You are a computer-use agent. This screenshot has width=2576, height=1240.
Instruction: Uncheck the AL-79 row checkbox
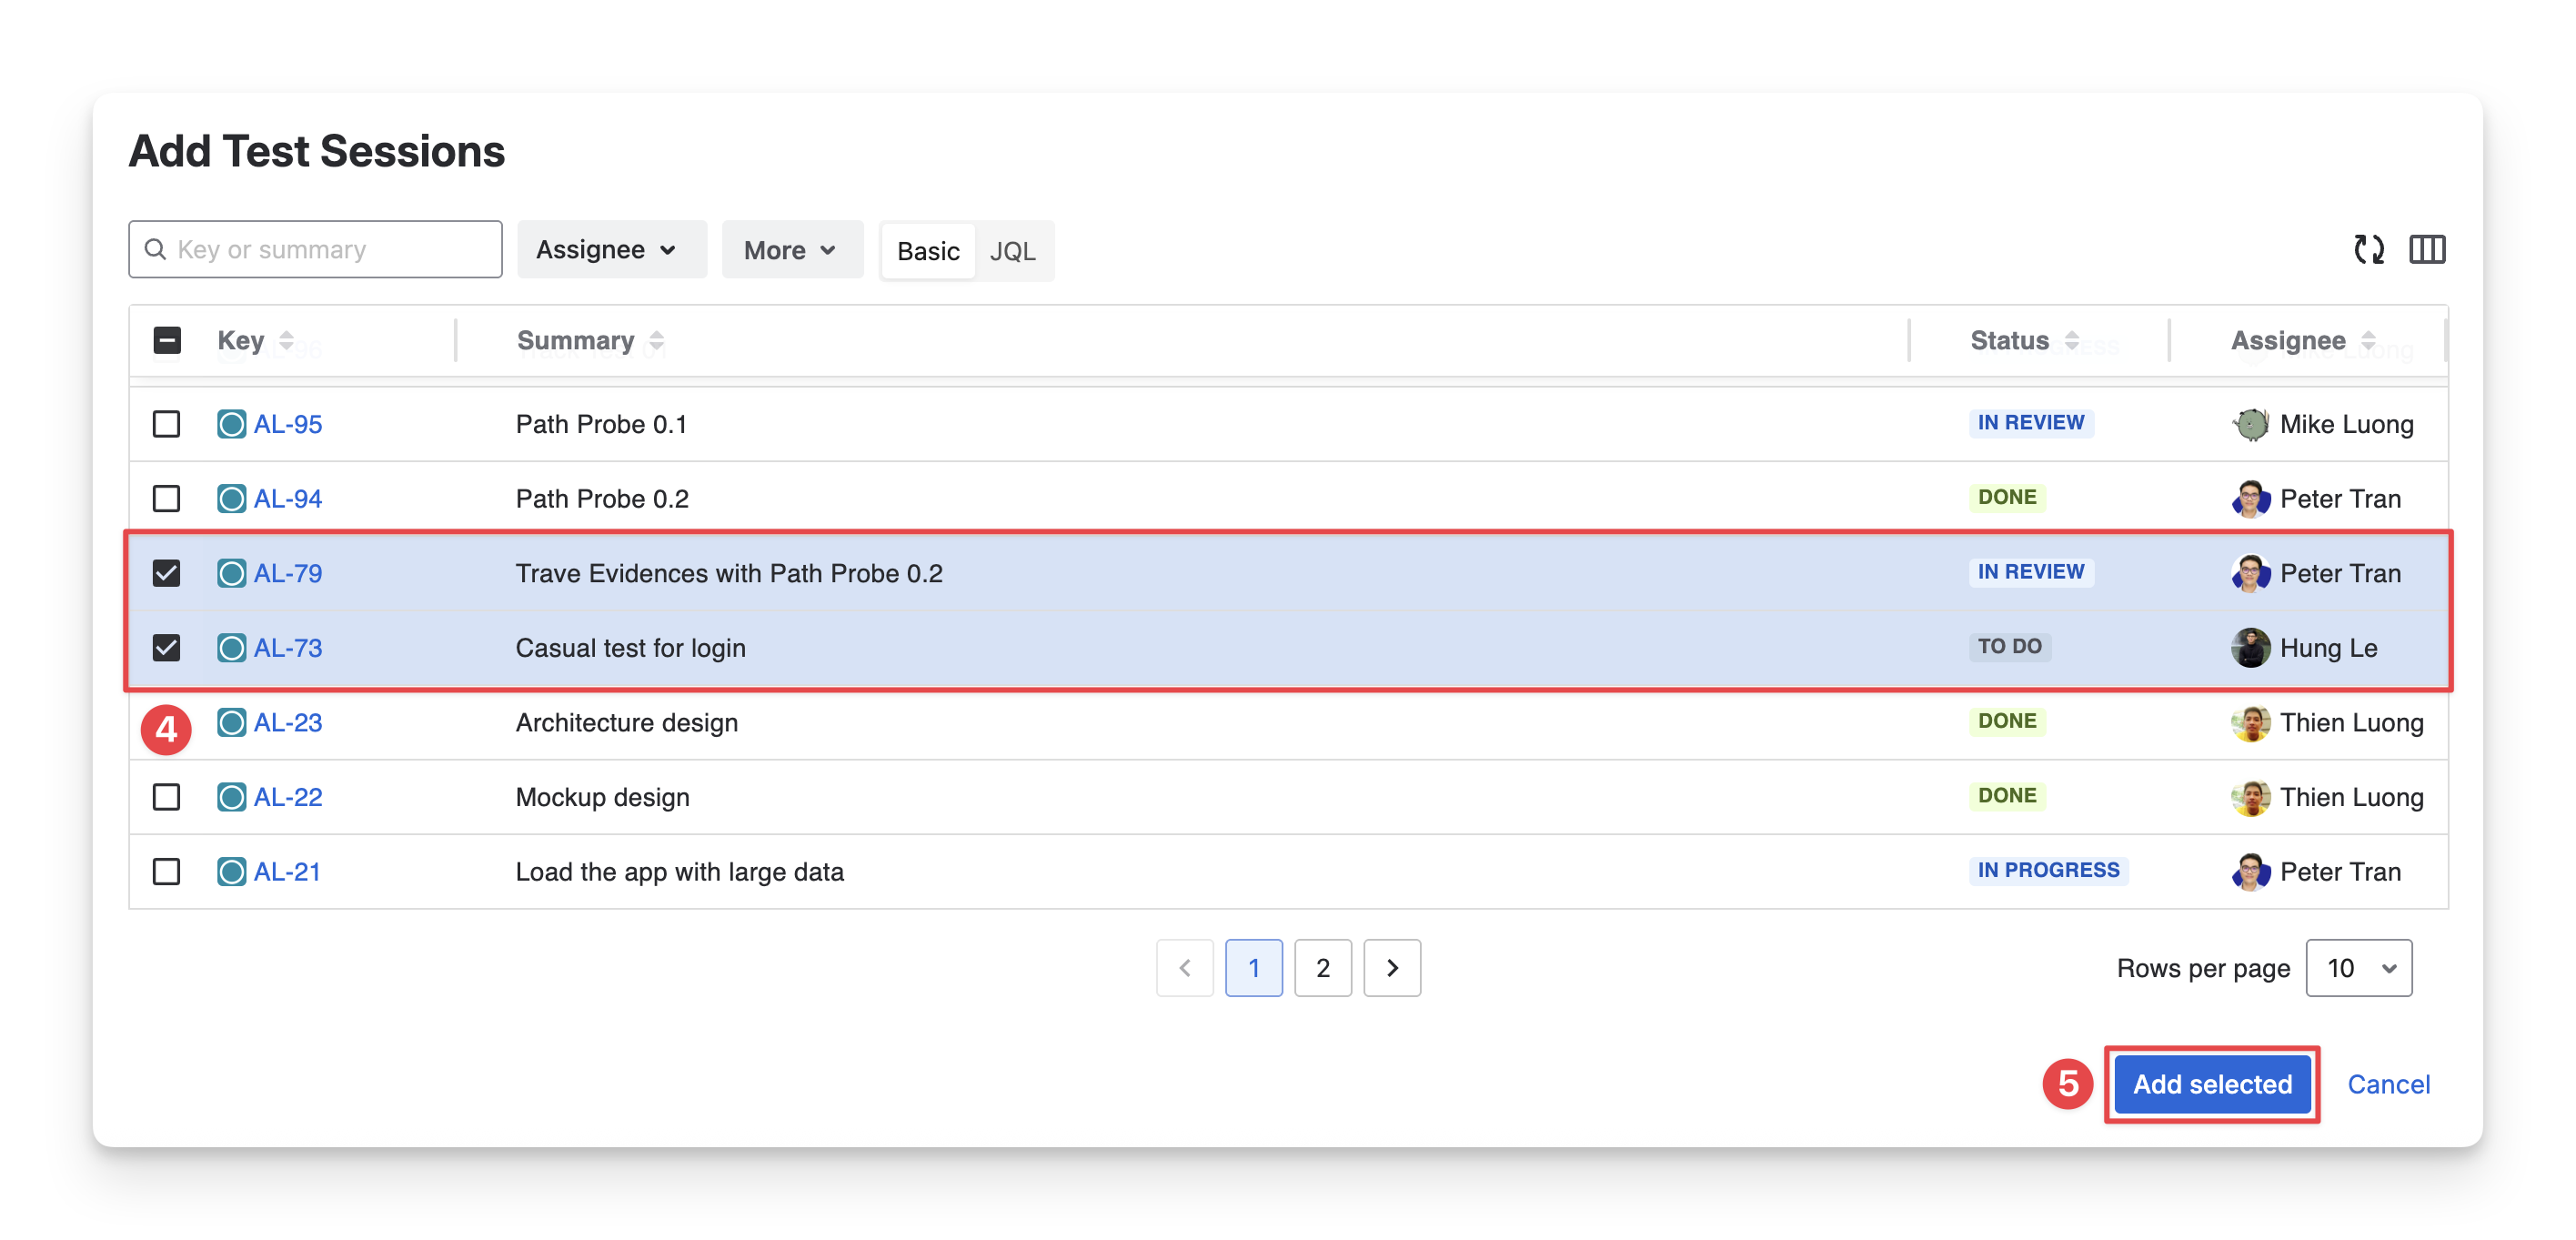tap(166, 573)
